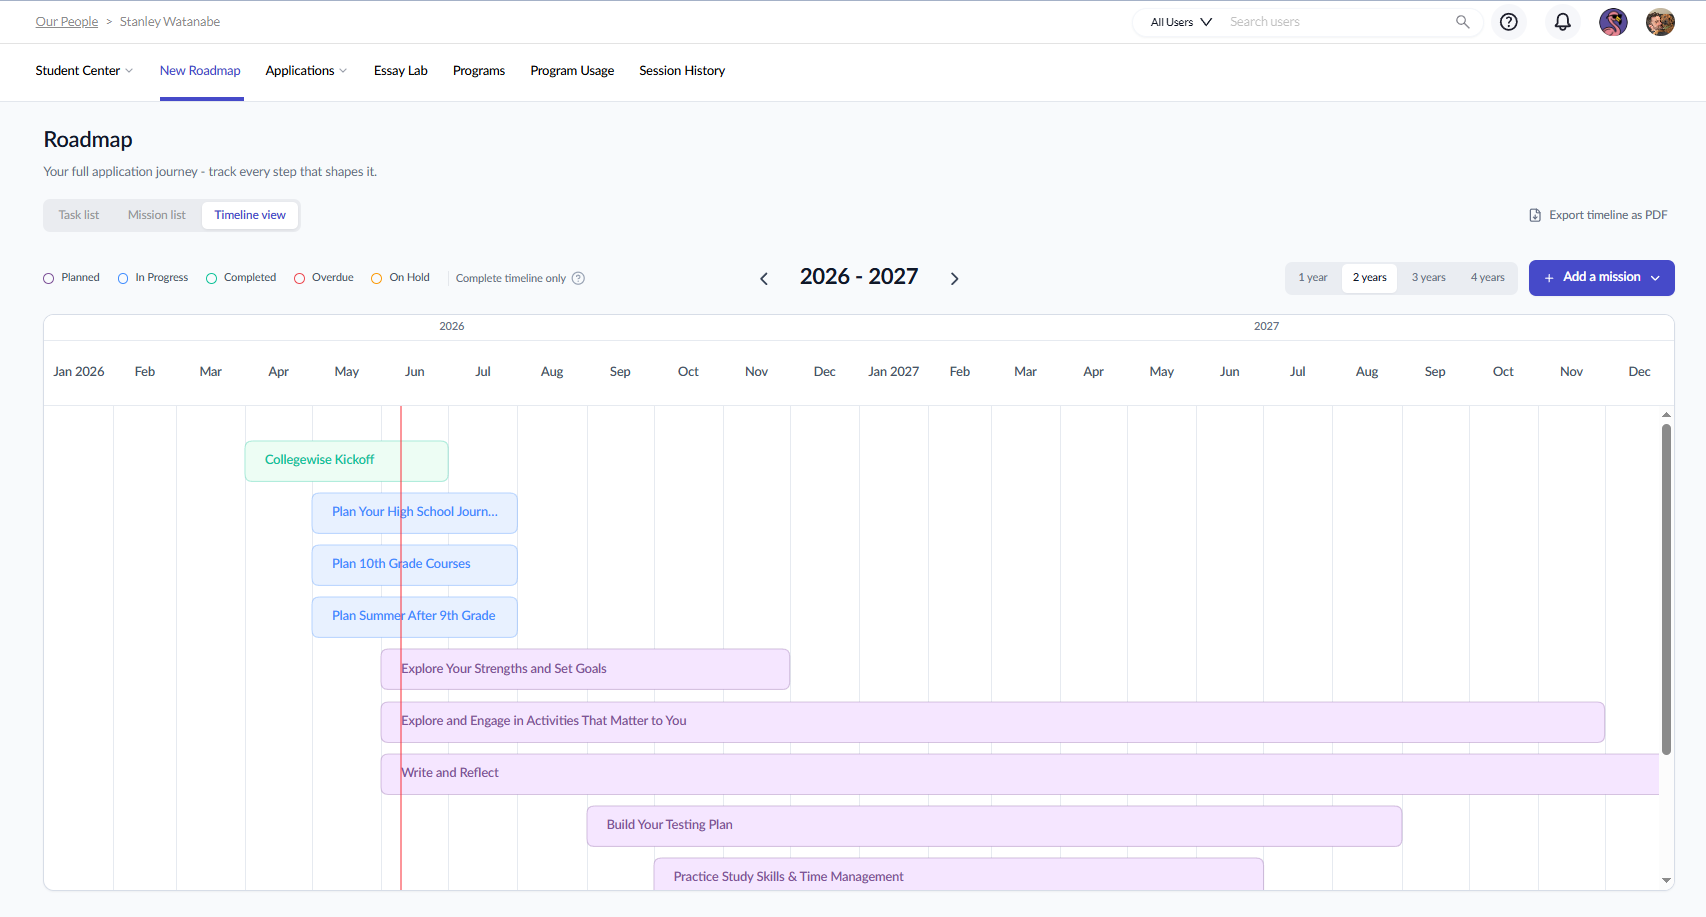Viewport: 1706px width, 917px height.
Task: Open the Build Your Testing Plan bar
Action: click(994, 826)
